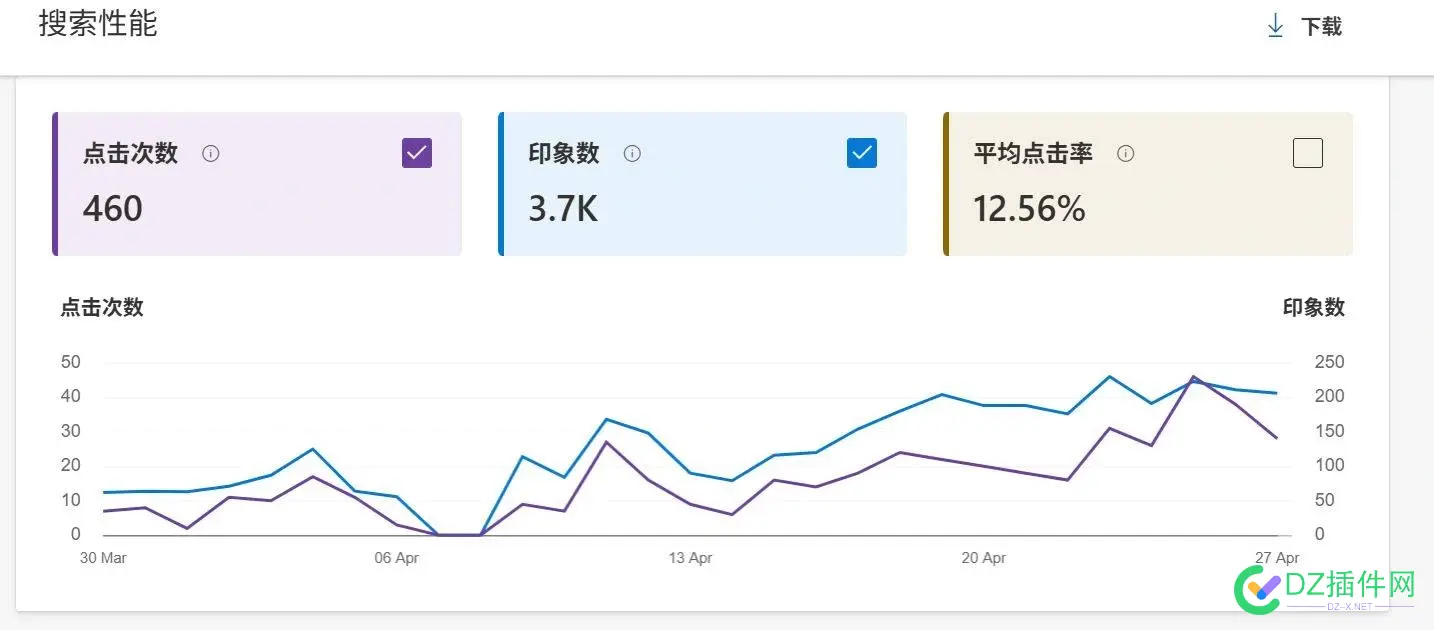The height and width of the screenshot is (630, 1434).
Task: Click the info icon for 平均点击率
Action: pos(1125,153)
